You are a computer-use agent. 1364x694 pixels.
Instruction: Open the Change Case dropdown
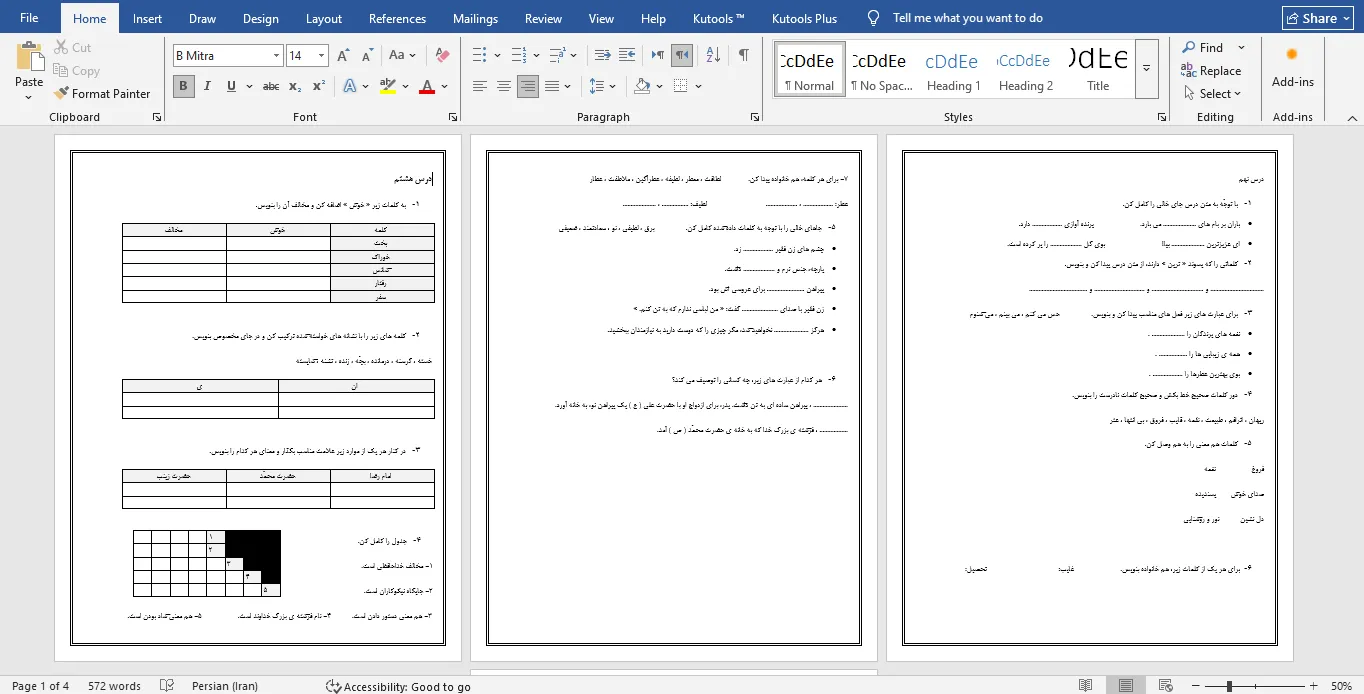pyautogui.click(x=402, y=56)
